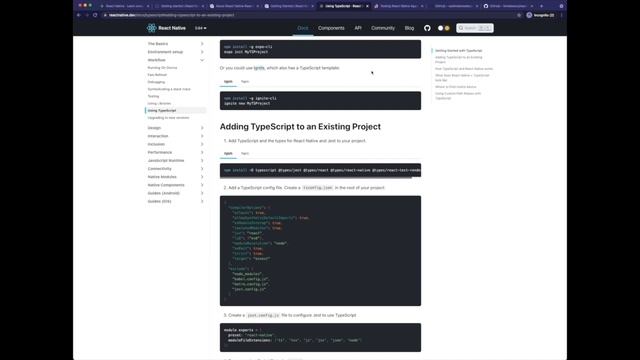Screen dimensions: 640x360
Task: Click the browser forward arrow
Action: pos(87,15)
